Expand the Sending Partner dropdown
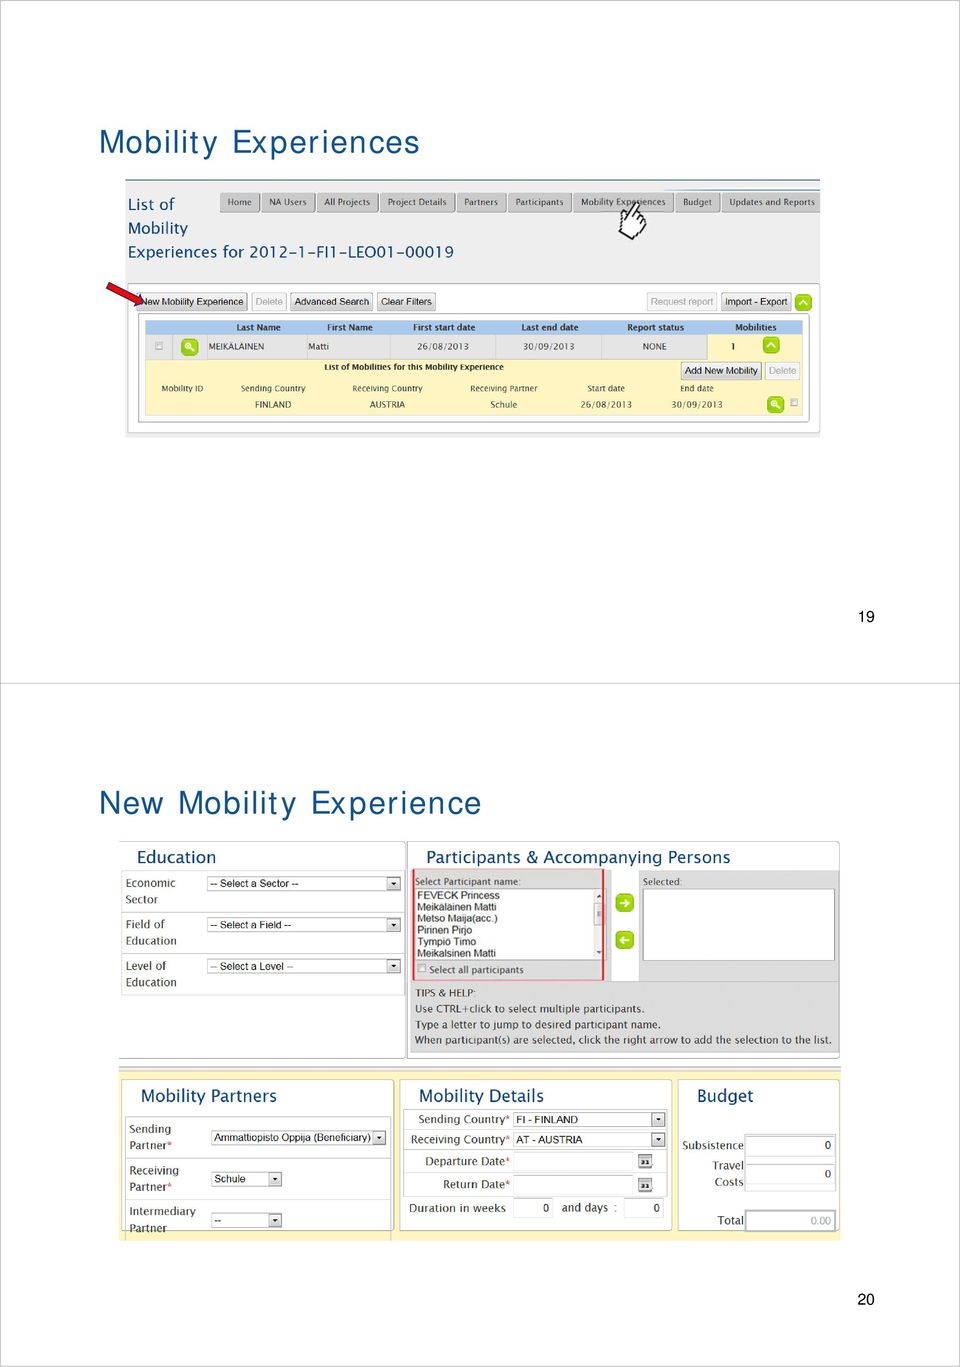Screen dimensions: 960x1367 click(x=299, y=1138)
